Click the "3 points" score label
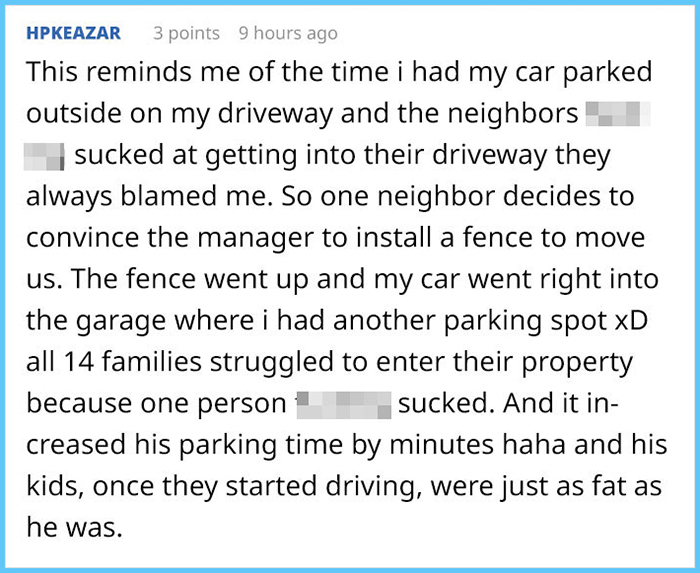Viewport: 700px width, 573px height. click(186, 34)
